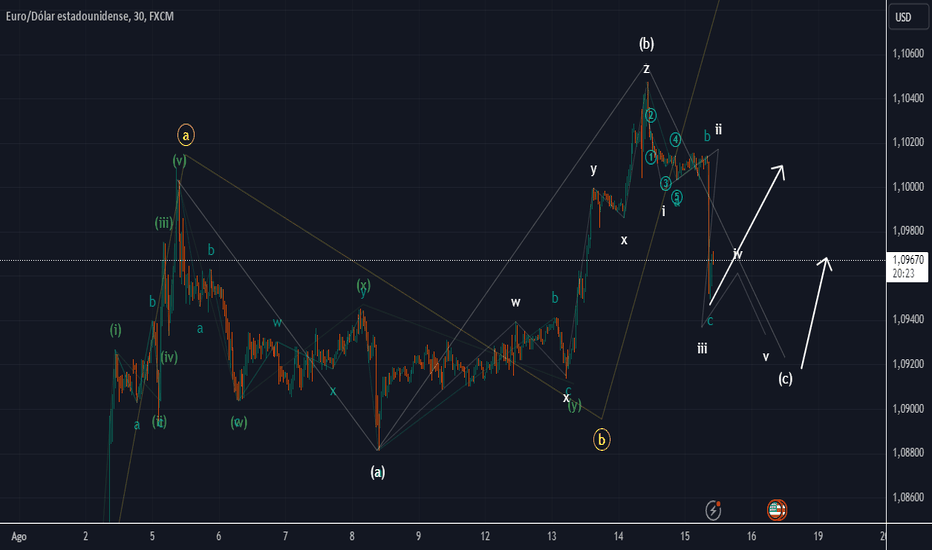Click the white 'ii' wave label

pos(718,129)
